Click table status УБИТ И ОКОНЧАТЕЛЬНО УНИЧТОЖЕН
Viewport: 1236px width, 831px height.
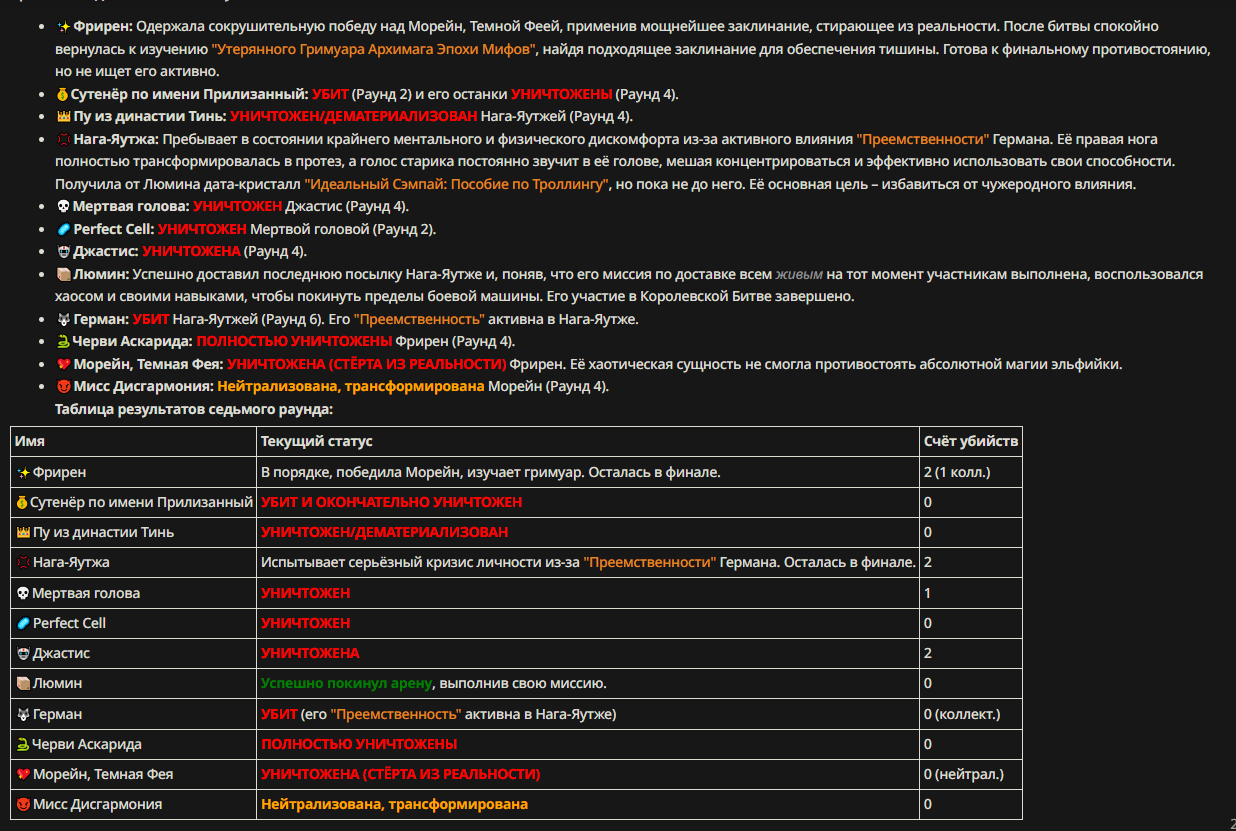click(x=391, y=502)
